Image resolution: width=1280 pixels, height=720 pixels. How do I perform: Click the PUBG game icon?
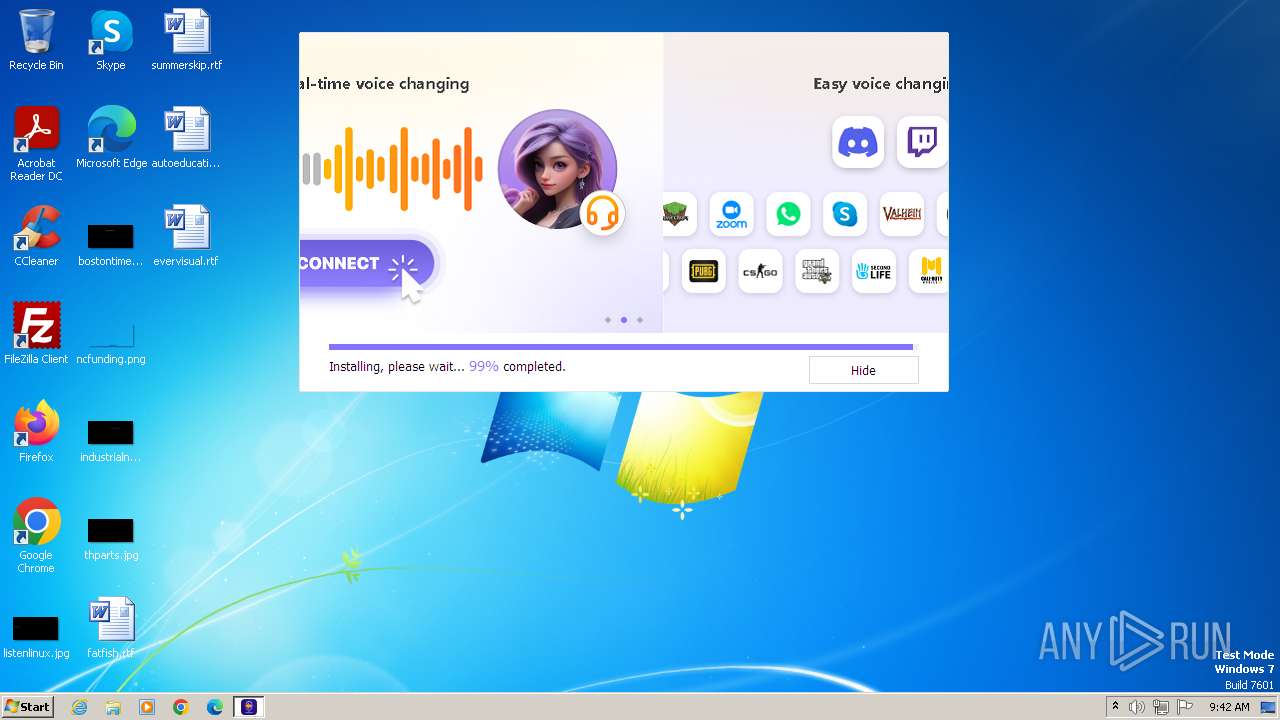click(x=703, y=271)
